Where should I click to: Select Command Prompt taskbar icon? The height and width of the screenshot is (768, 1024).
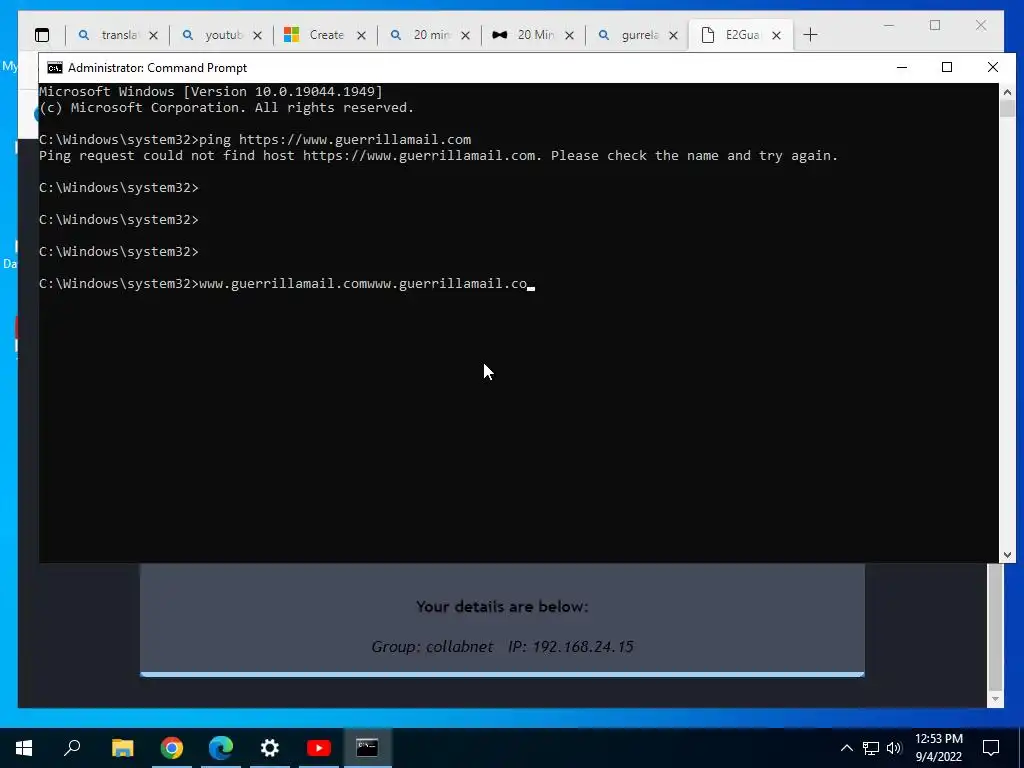[367, 748]
